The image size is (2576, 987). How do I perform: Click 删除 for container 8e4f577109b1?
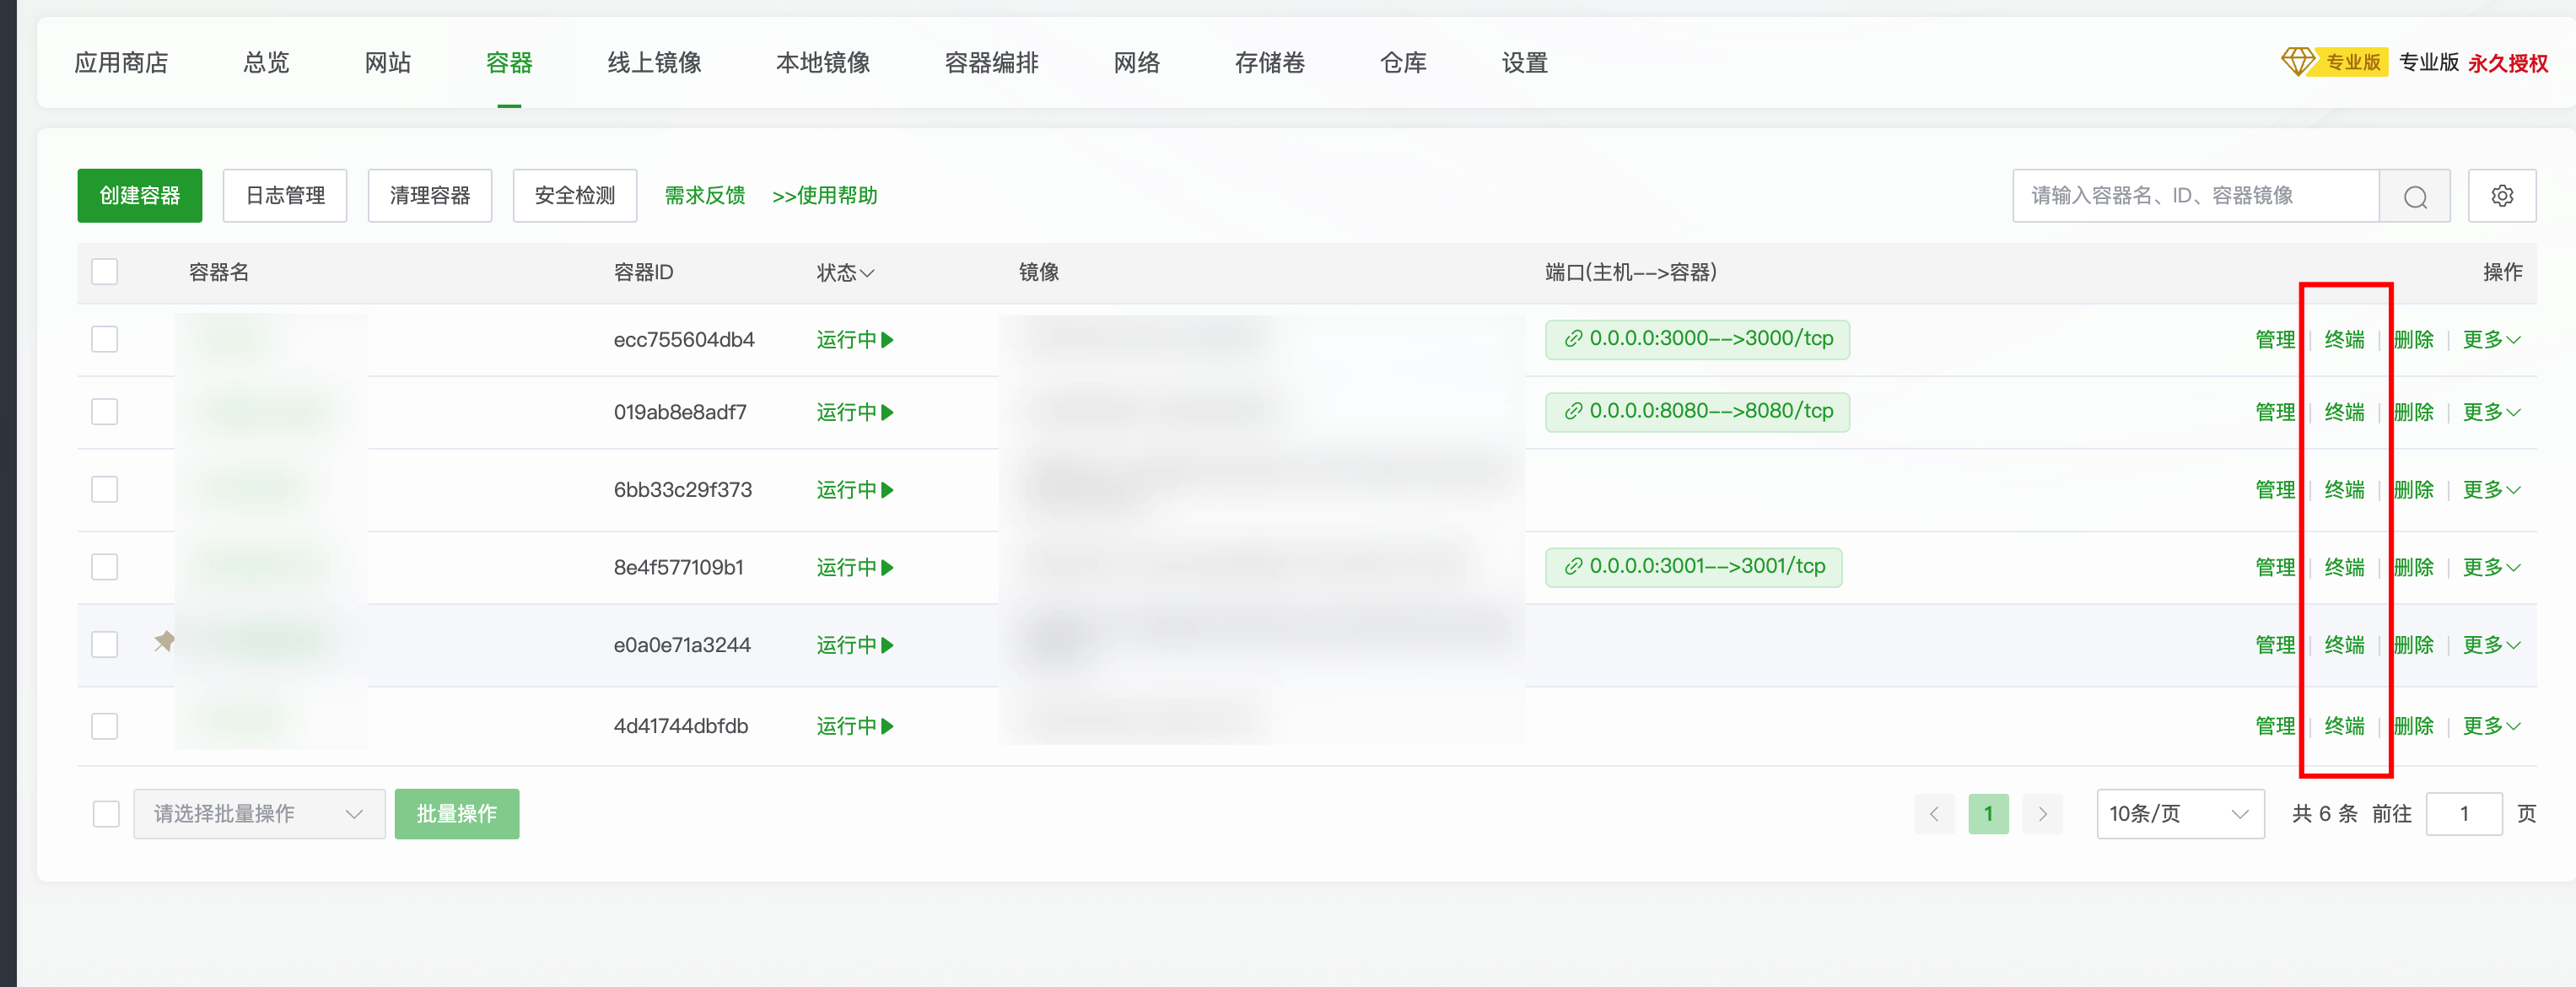(2413, 568)
